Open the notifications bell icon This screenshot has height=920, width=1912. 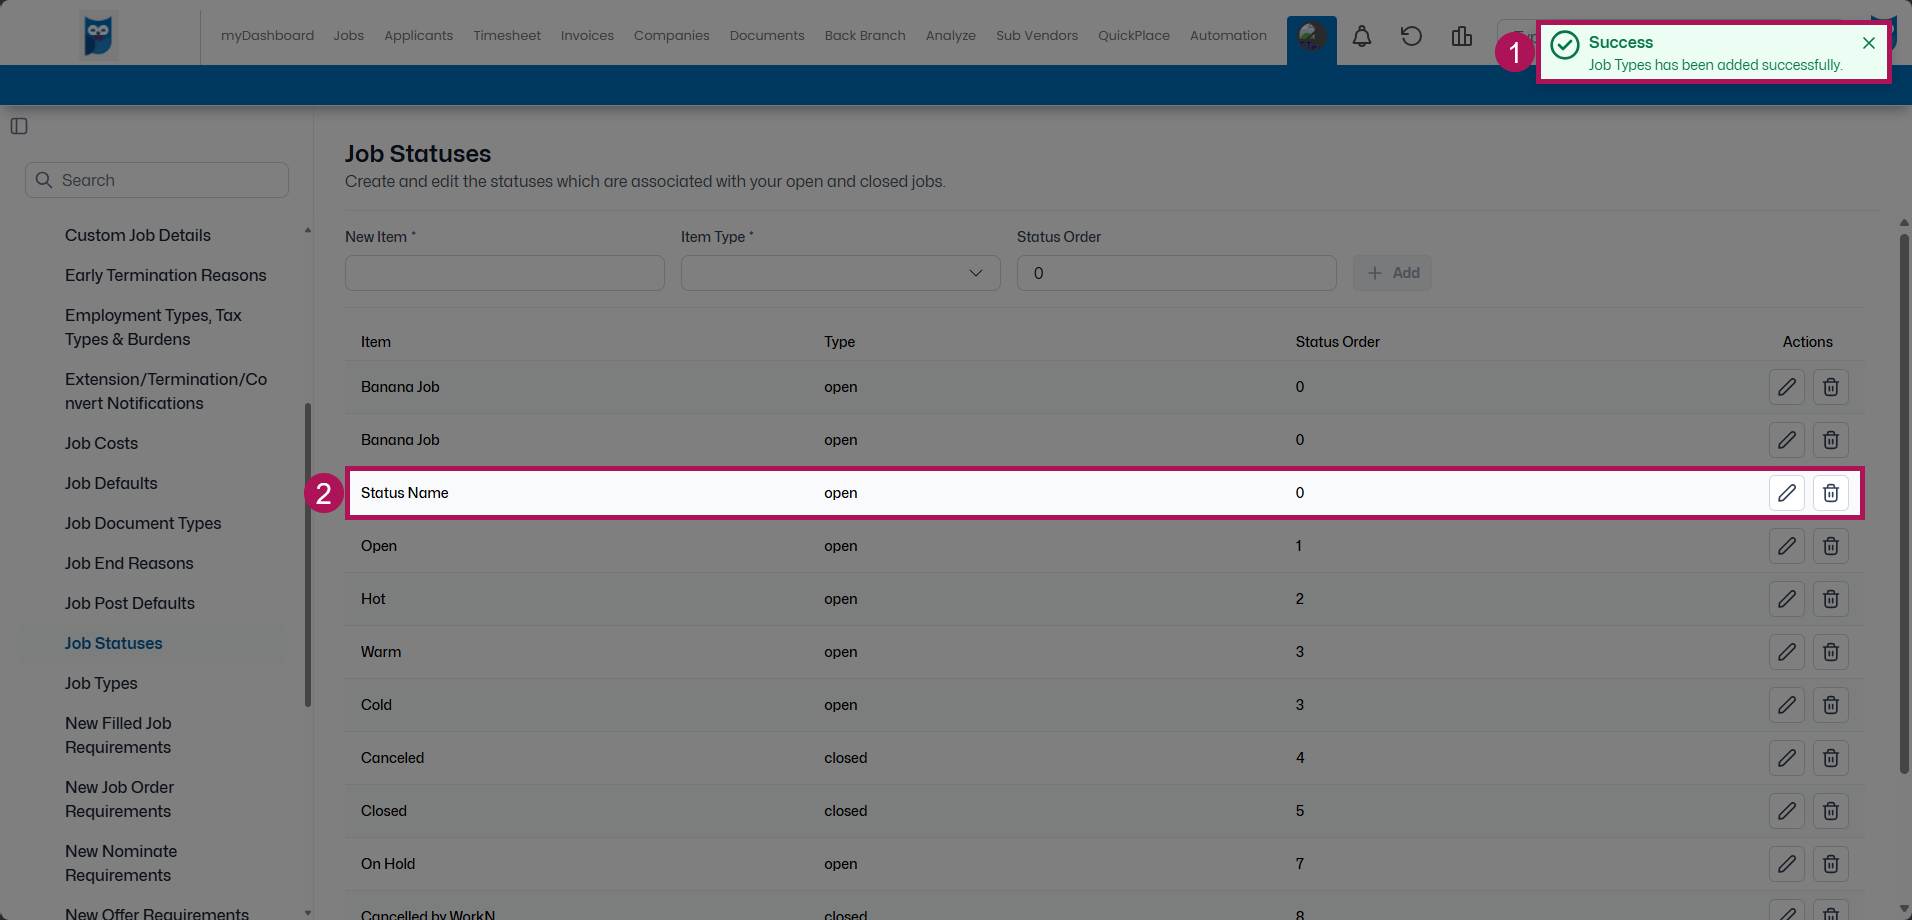[x=1361, y=36]
